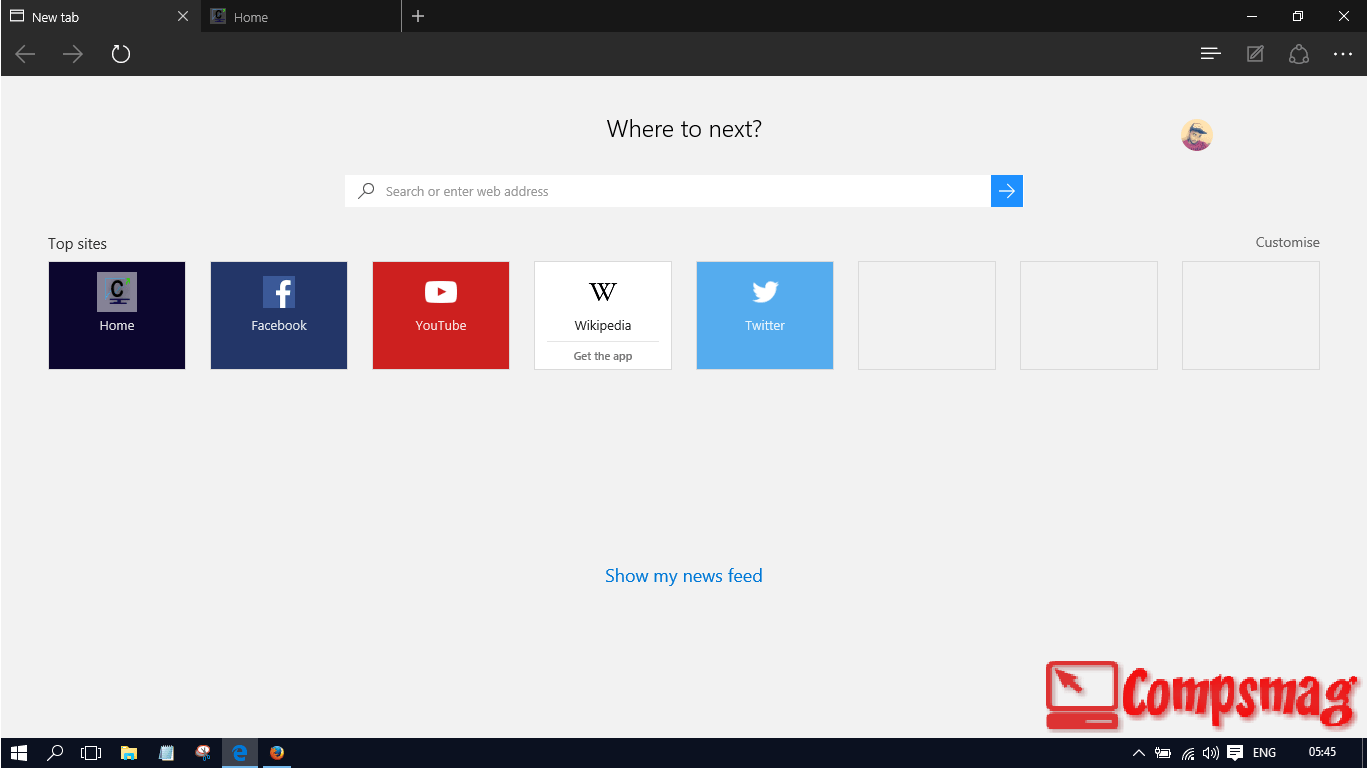Open the Facebook top site tile
Image resolution: width=1369 pixels, height=770 pixels.
279,315
